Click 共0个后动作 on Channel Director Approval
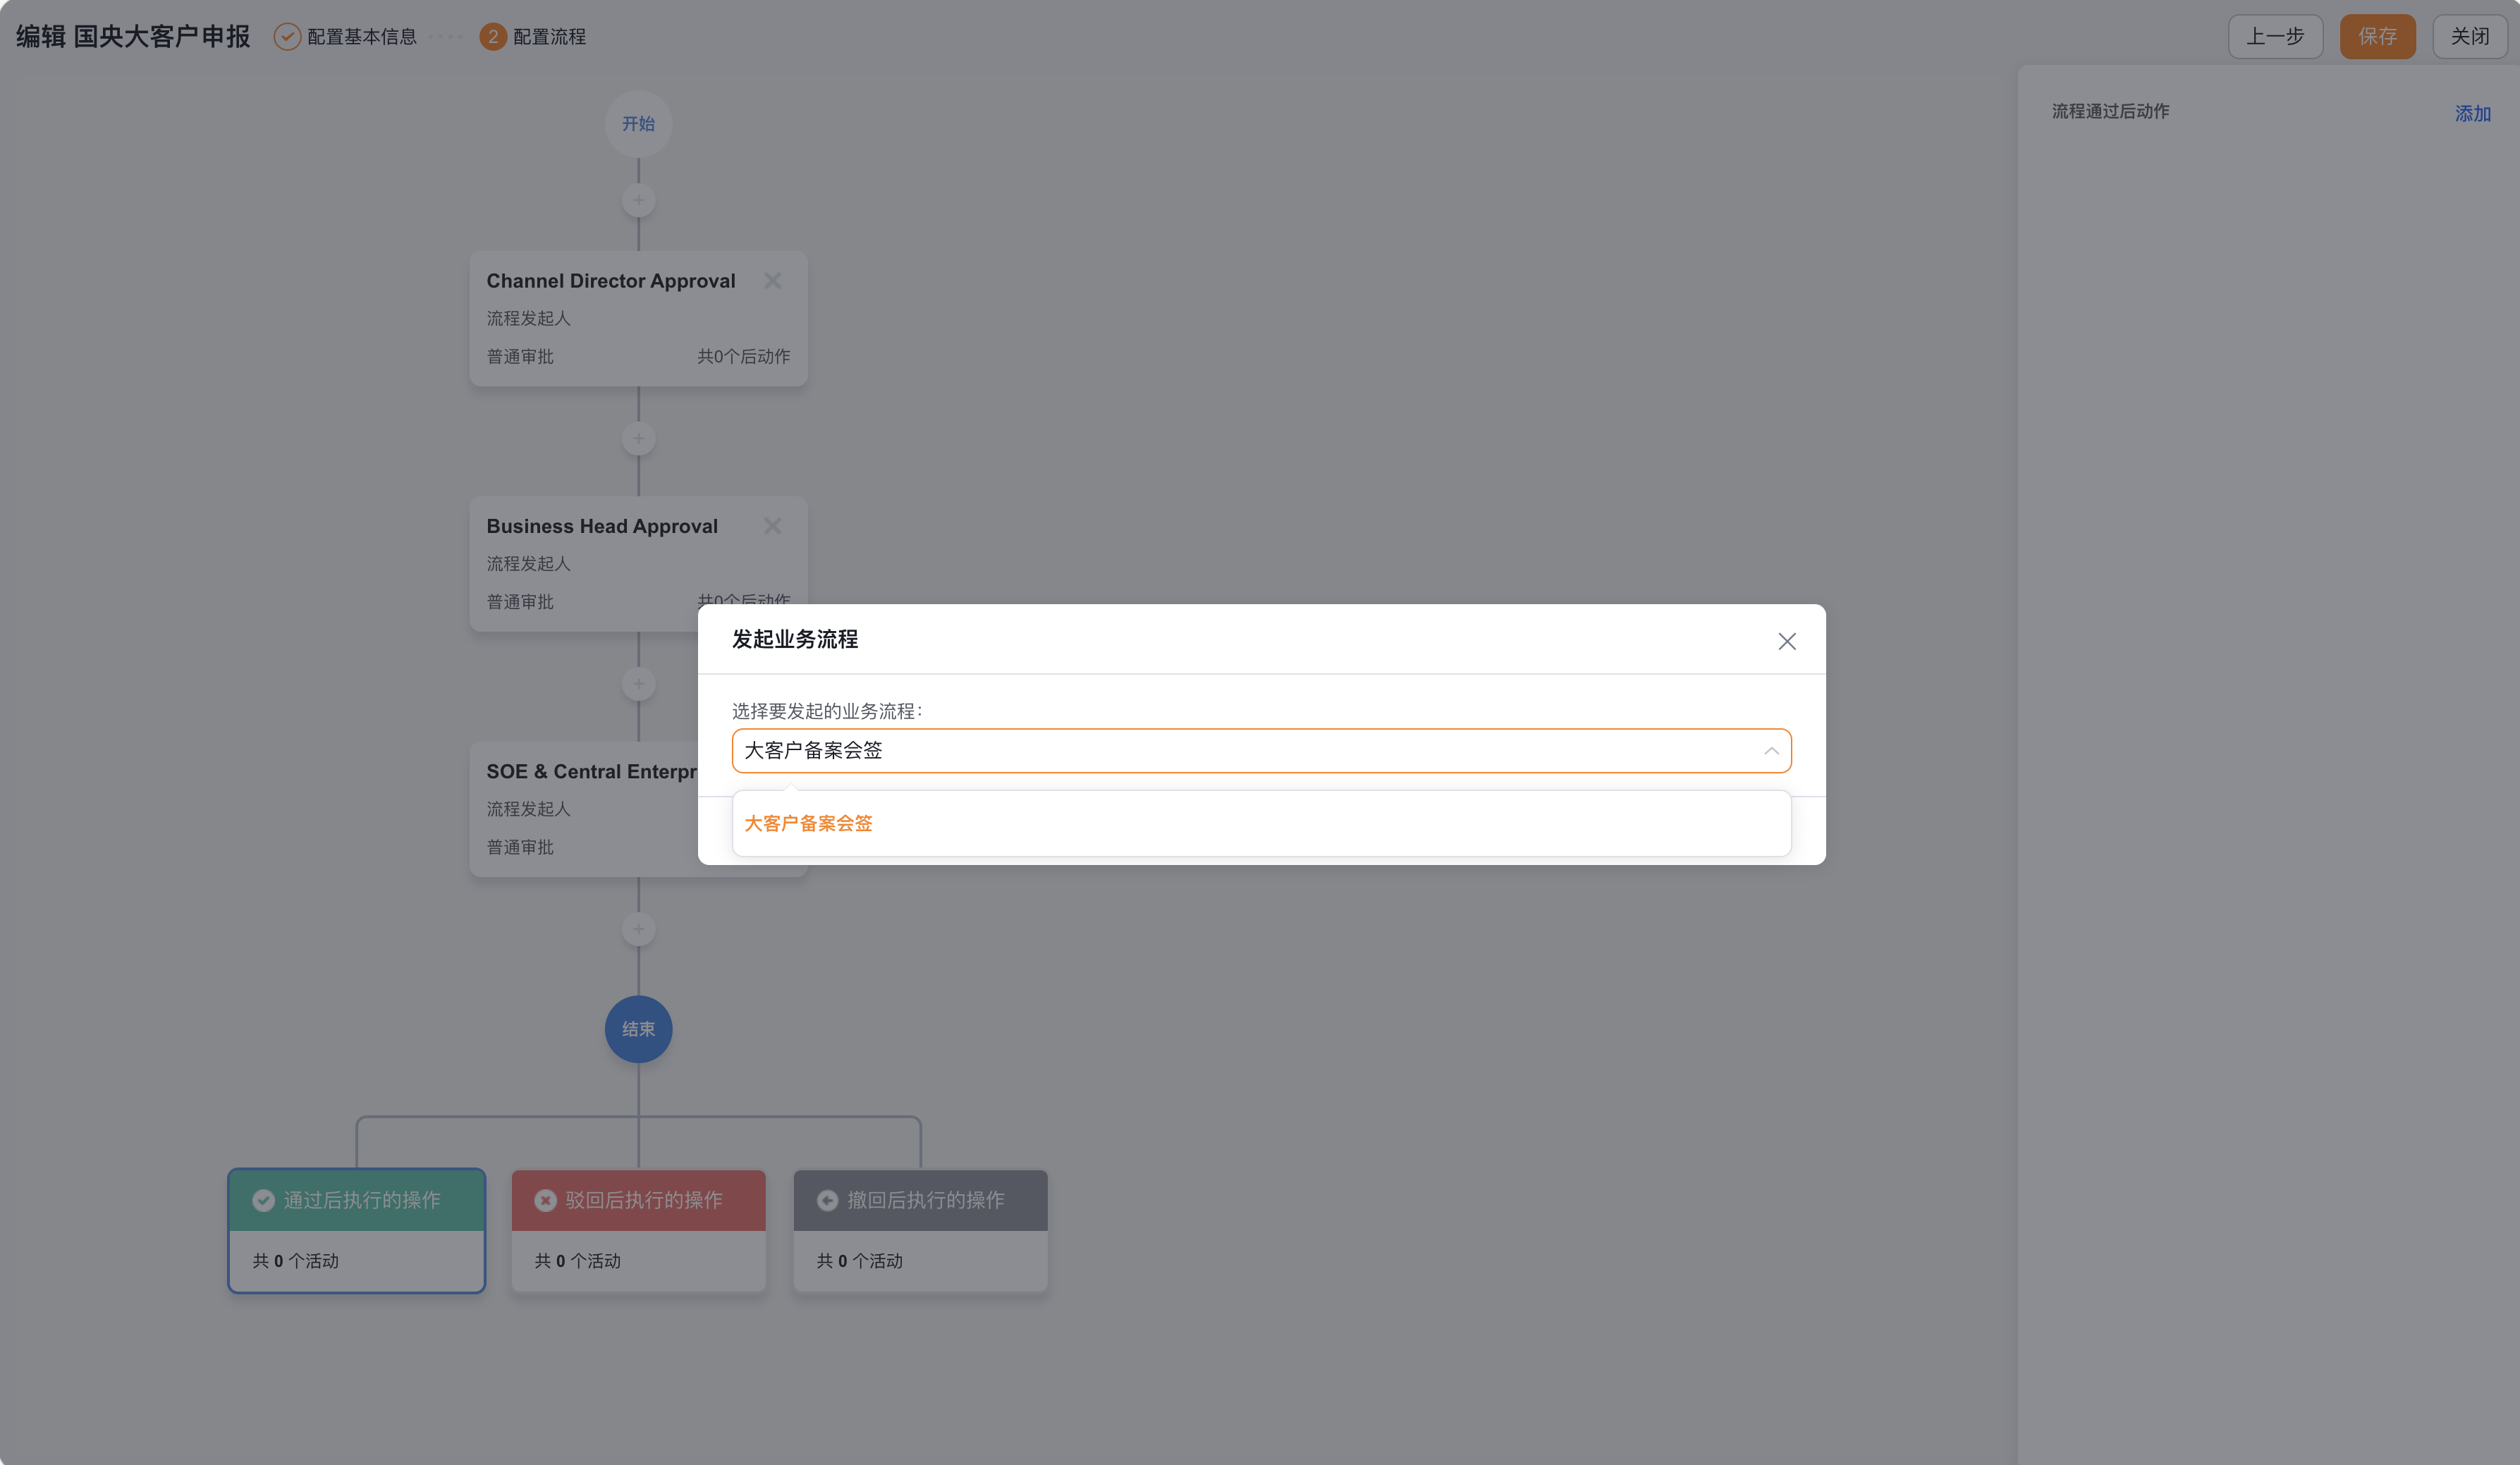This screenshot has width=2520, height=1465. (x=743, y=357)
